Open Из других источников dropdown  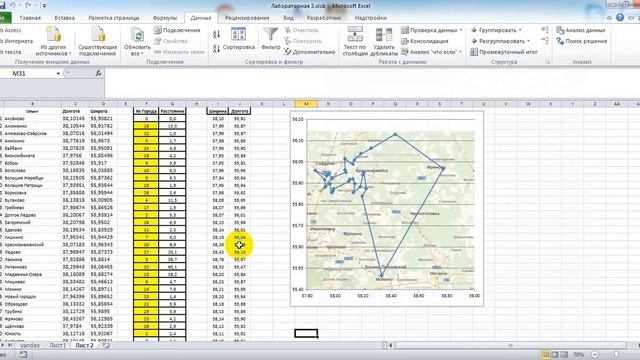click(53, 41)
